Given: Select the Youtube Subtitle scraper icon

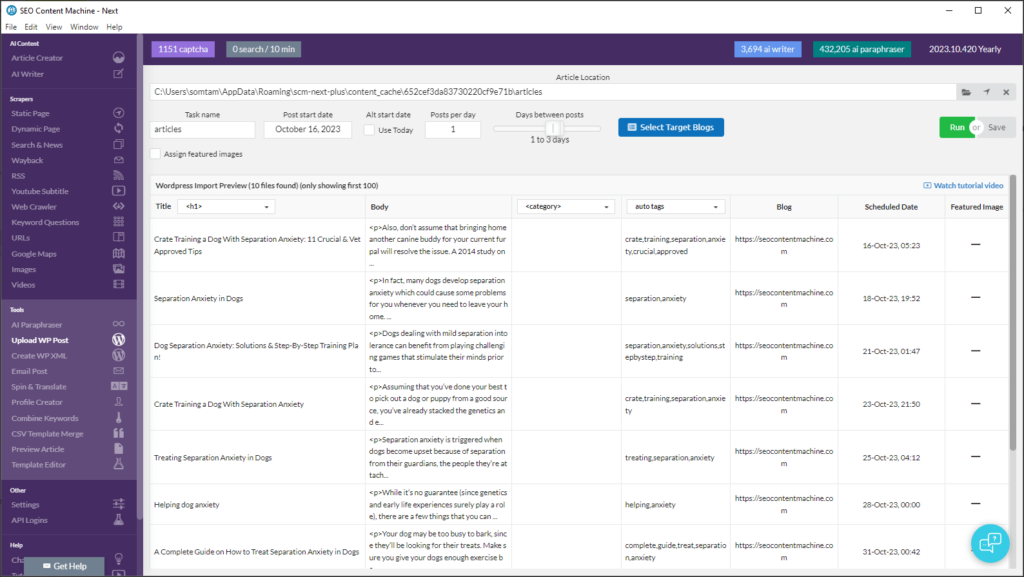Looking at the screenshot, I should tap(118, 191).
